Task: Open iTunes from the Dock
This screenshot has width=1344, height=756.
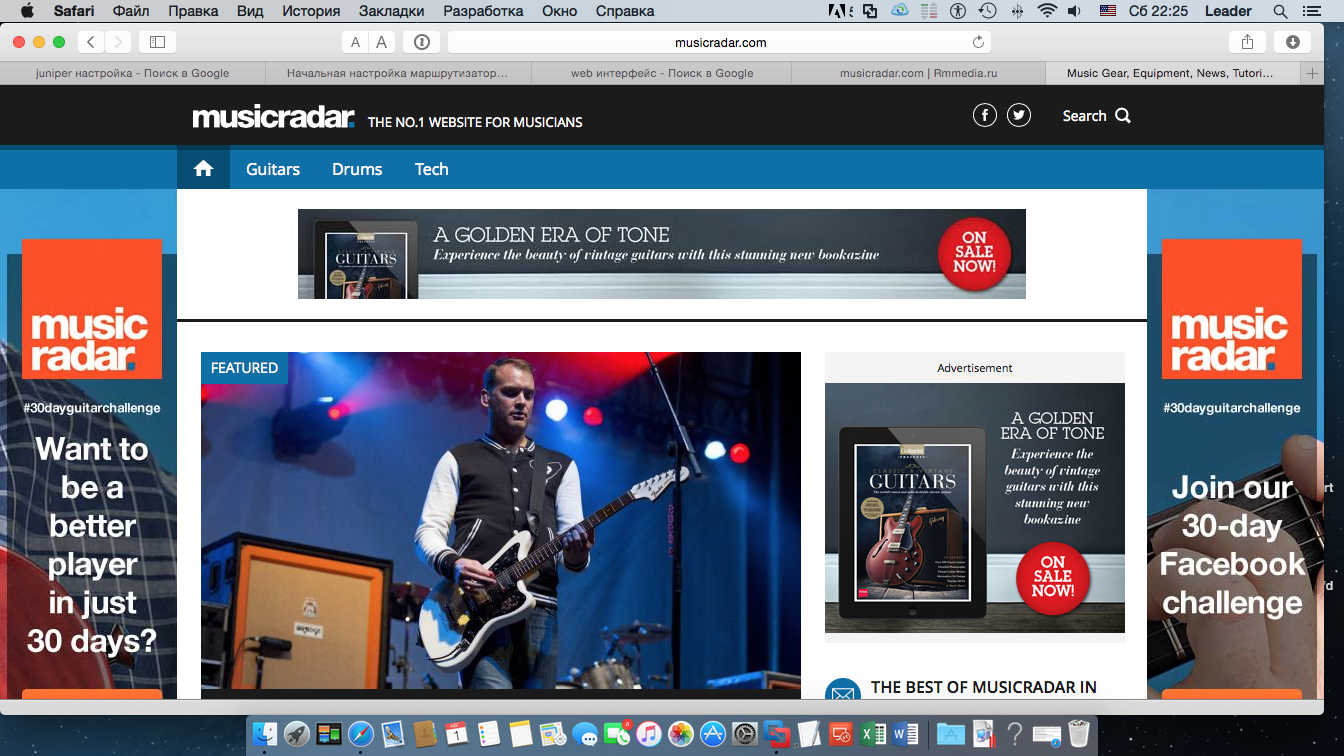Action: pyautogui.click(x=649, y=735)
